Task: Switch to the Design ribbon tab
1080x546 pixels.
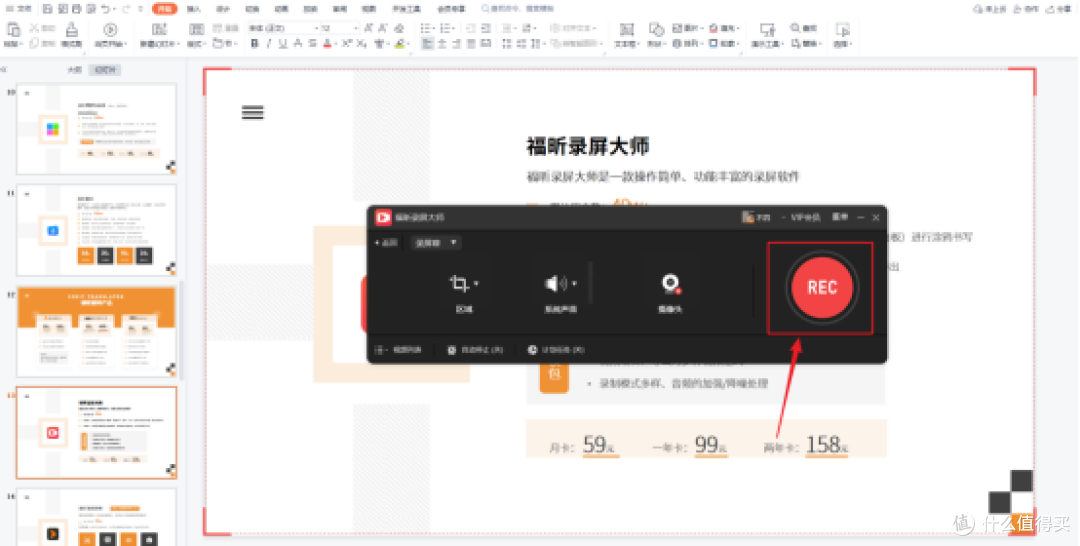Action: (223, 9)
